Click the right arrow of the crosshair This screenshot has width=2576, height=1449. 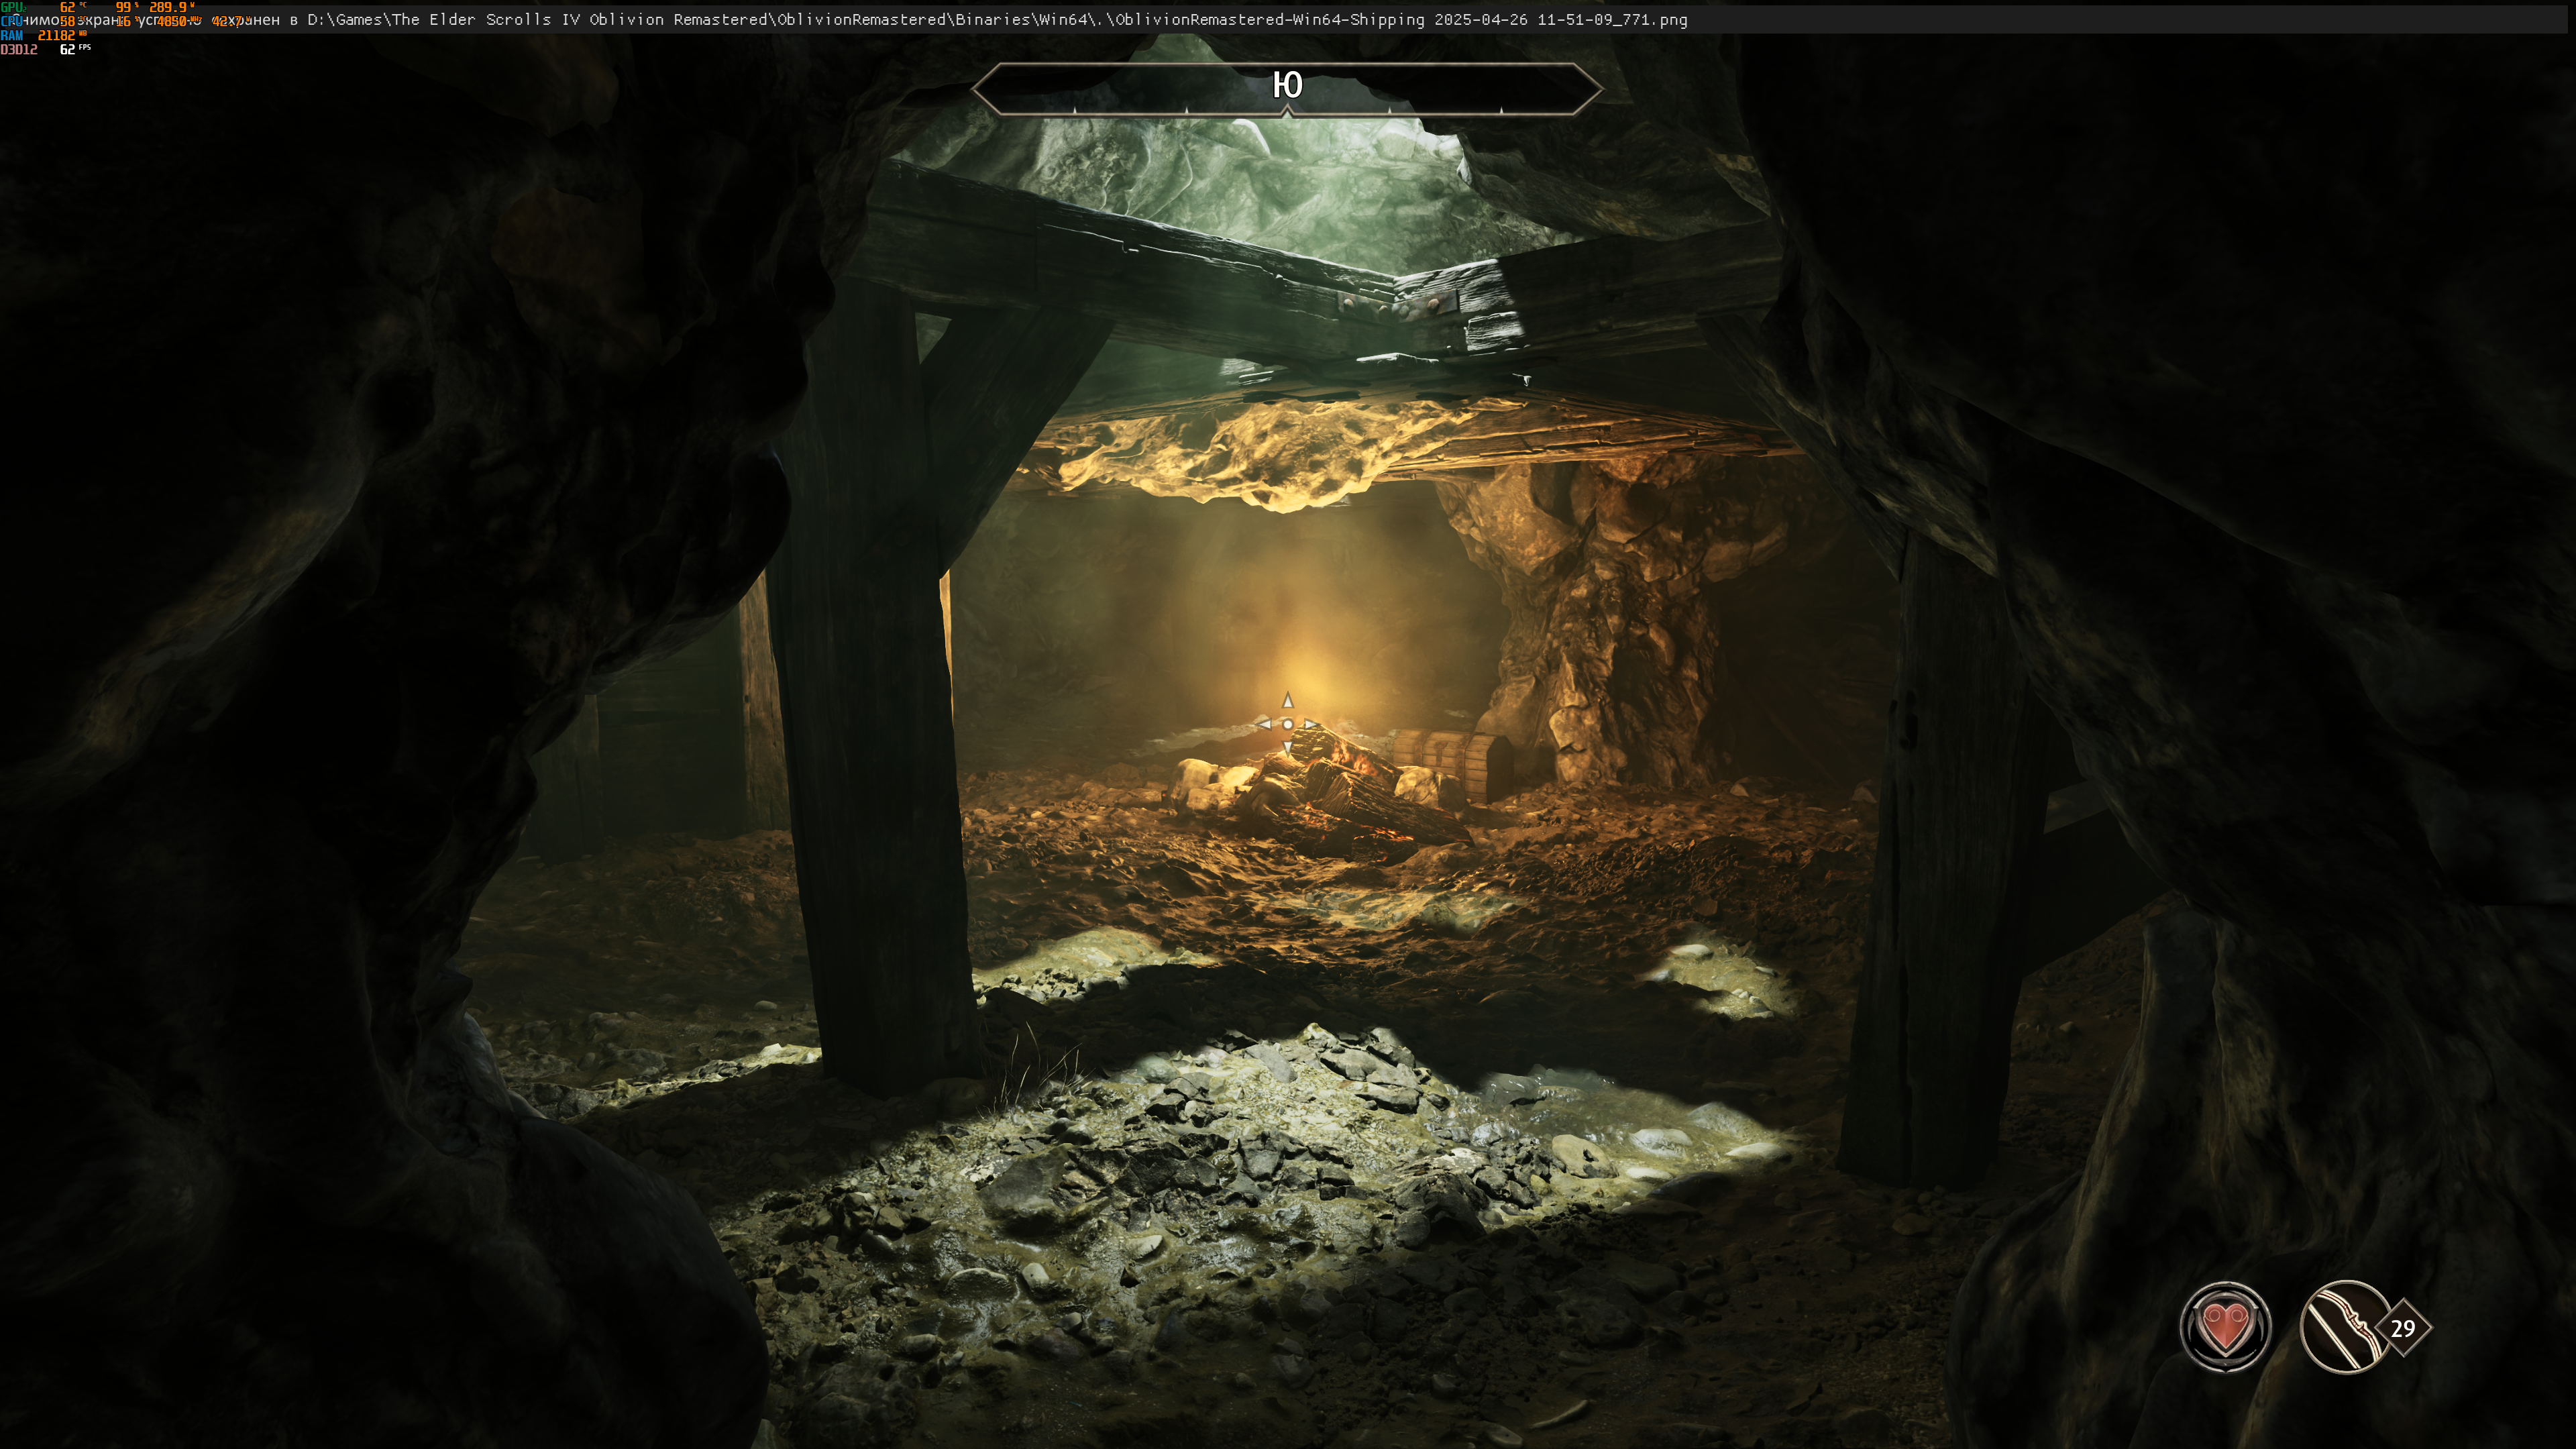pos(1311,724)
